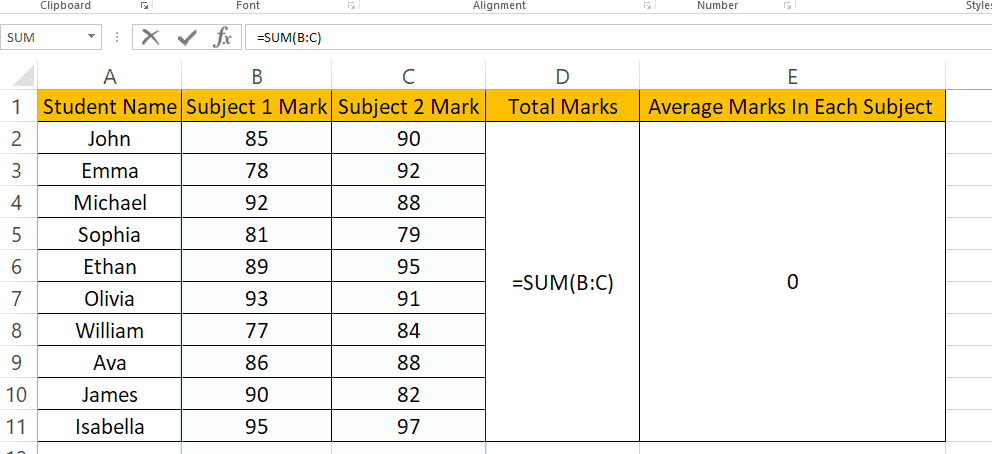Click inside the formula bar text
The height and width of the screenshot is (454, 992).
tap(600, 38)
